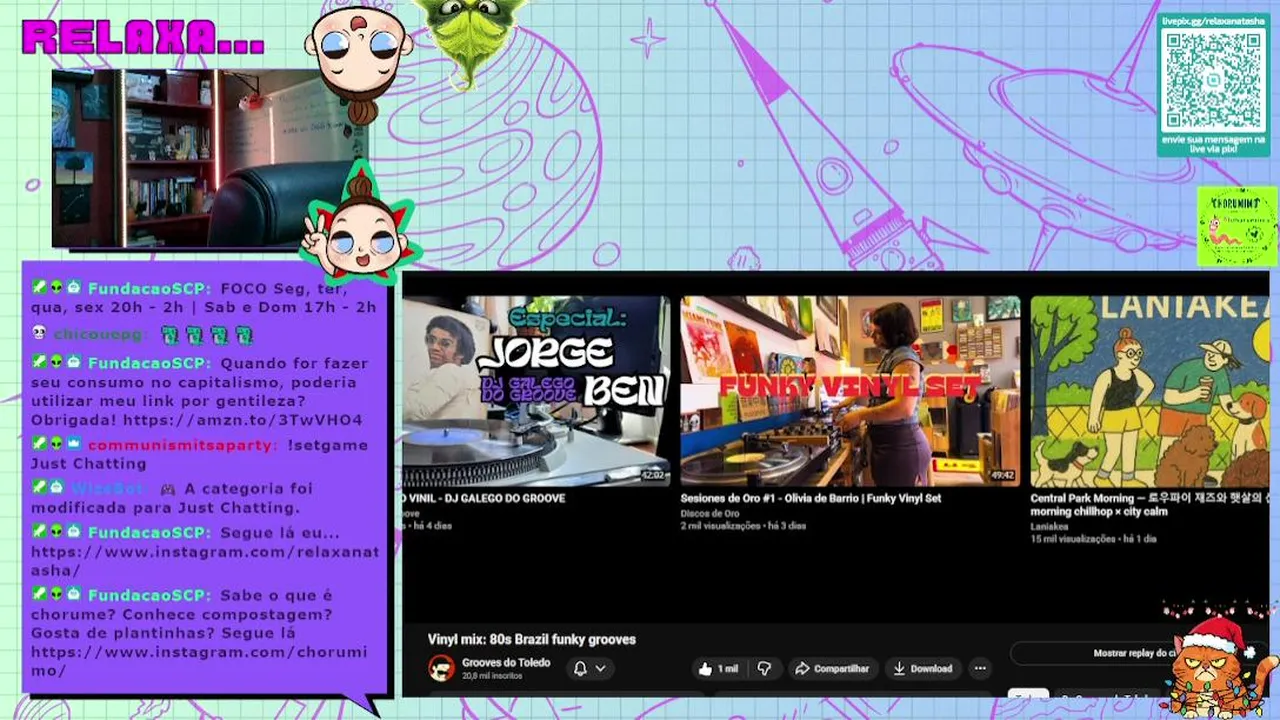Click the chicouepg chat username
The height and width of the screenshot is (720, 1280).
(97, 335)
